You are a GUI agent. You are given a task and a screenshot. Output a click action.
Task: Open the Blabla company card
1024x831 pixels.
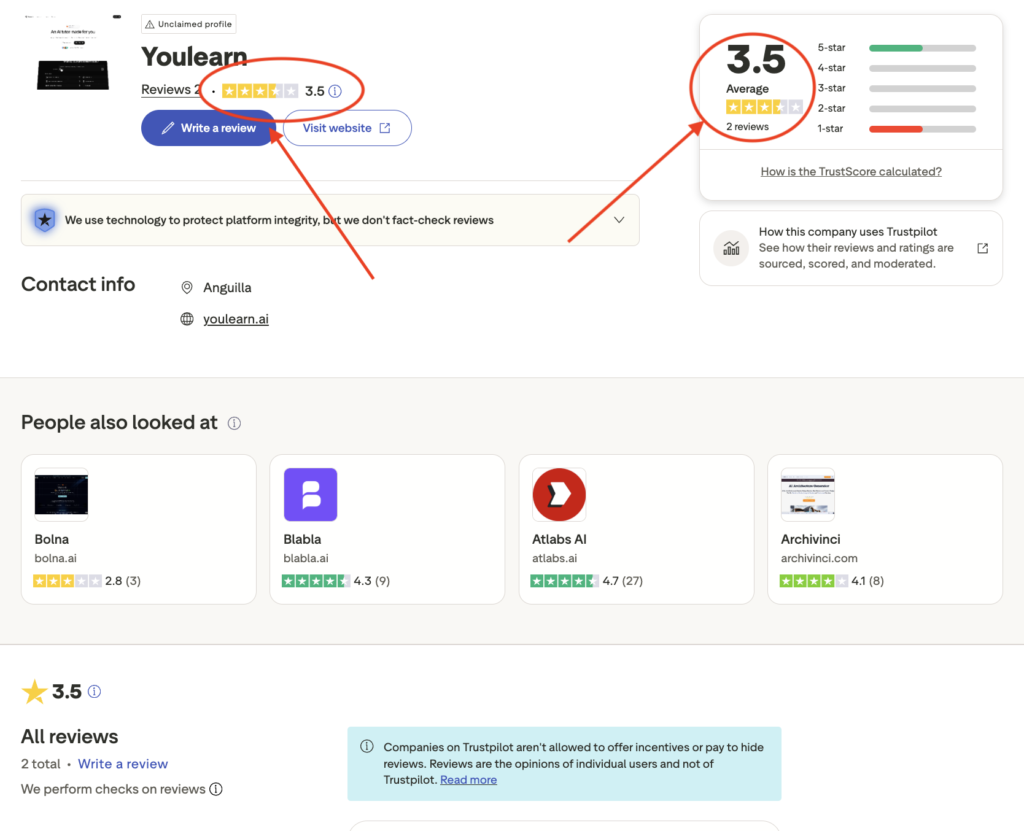(x=387, y=529)
